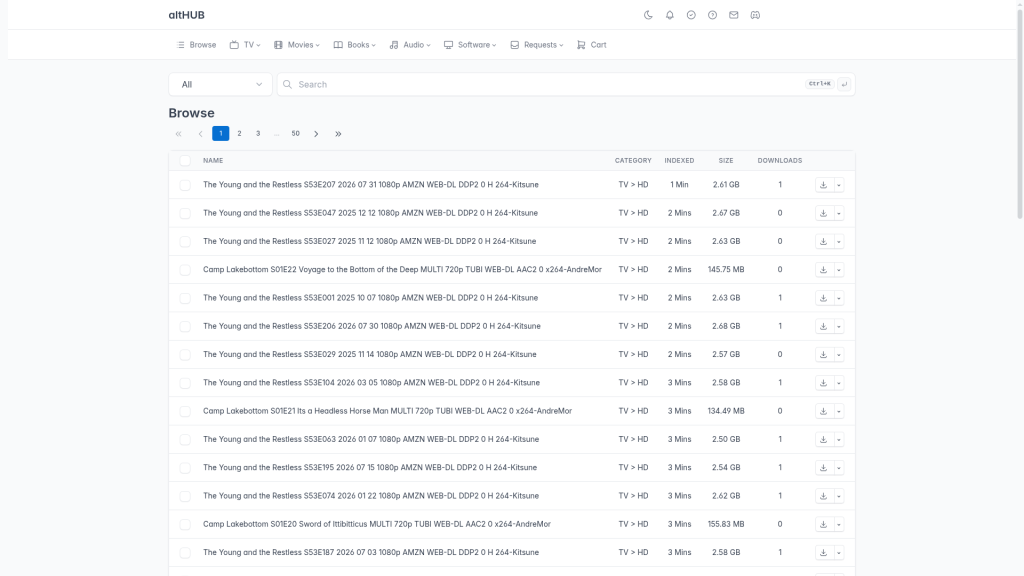
Task: Download S53E207 Young and the Restless release
Action: pyautogui.click(x=824, y=185)
